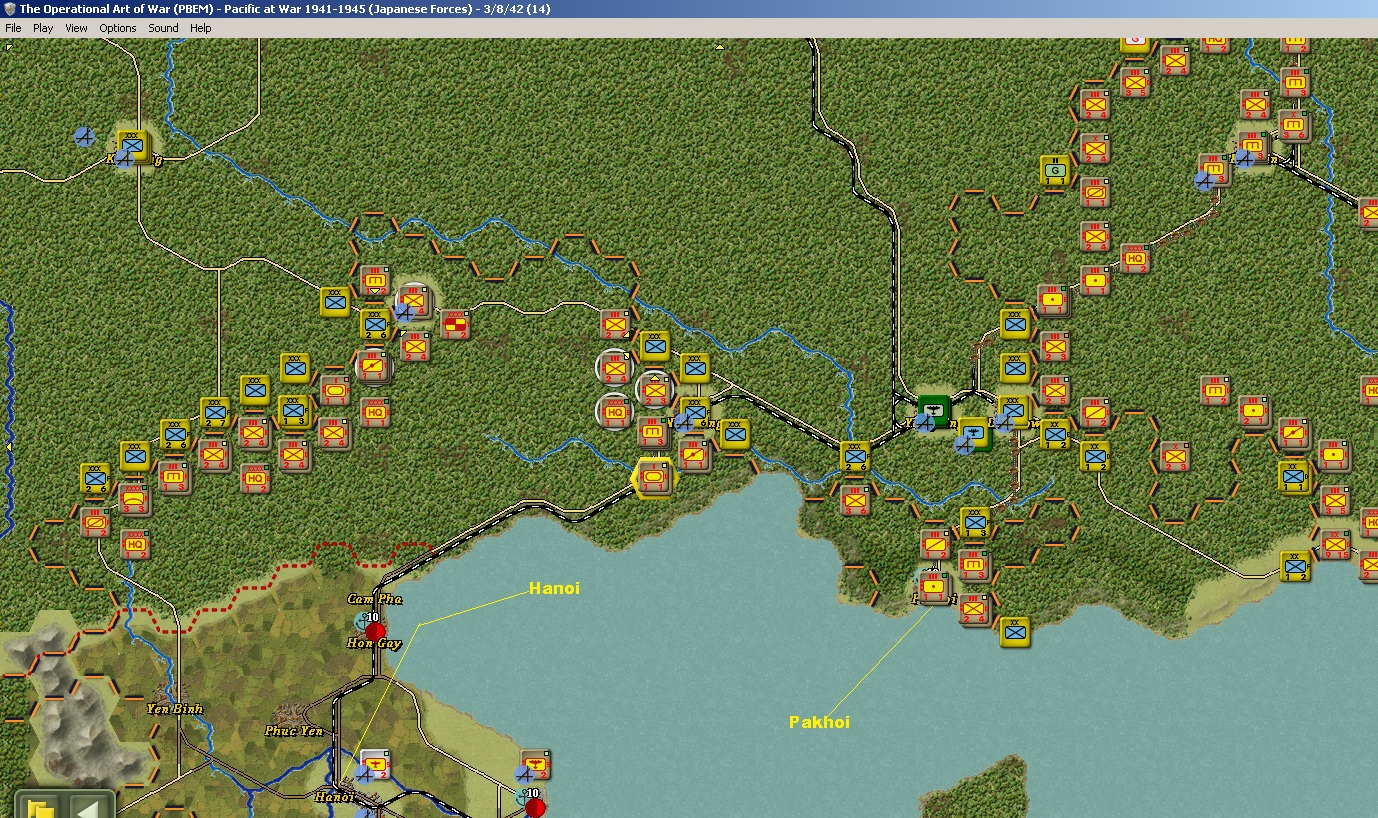Select the green unit counter marked G
The image size is (1378, 818).
point(1055,171)
